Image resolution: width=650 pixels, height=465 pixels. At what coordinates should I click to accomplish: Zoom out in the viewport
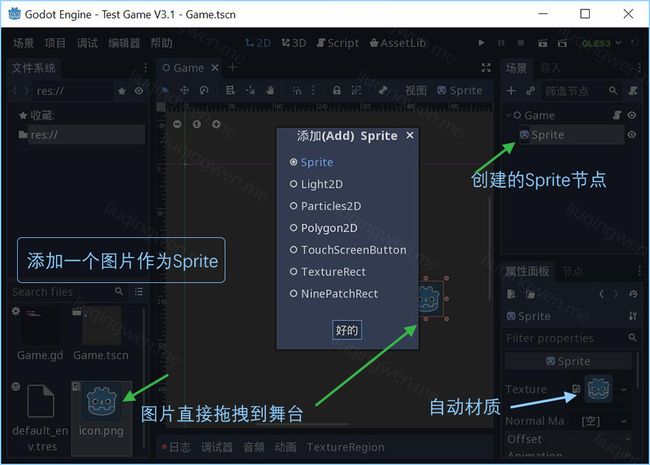[177, 124]
